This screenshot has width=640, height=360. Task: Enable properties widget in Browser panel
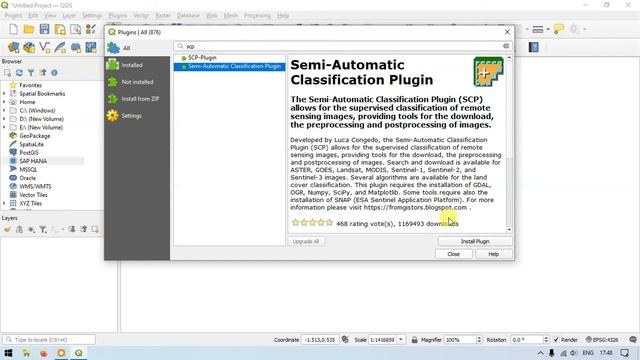(54, 73)
